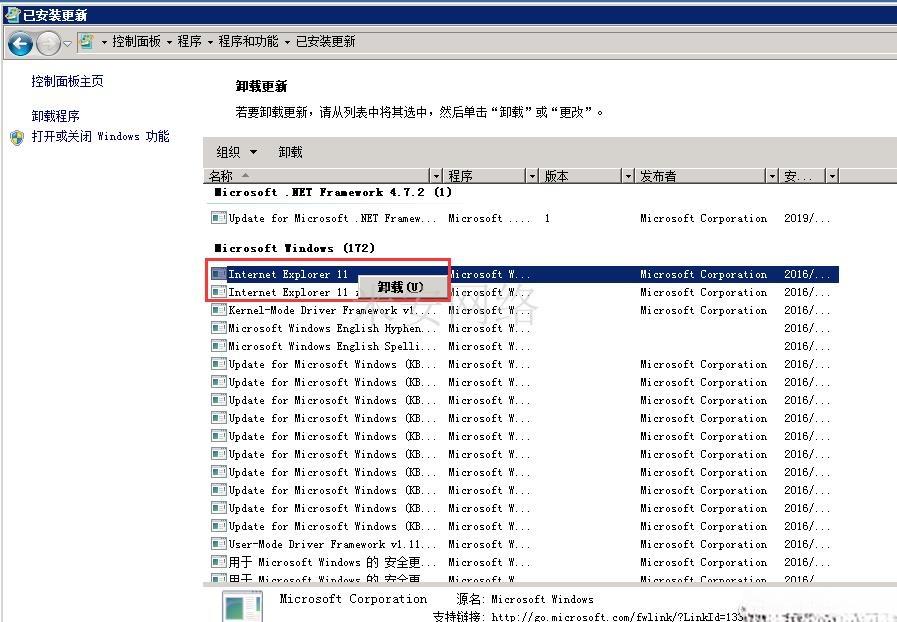Click the icon of the highlighted Internet Explorer 11 row
Screen dimensions: 897x622
click(218, 274)
